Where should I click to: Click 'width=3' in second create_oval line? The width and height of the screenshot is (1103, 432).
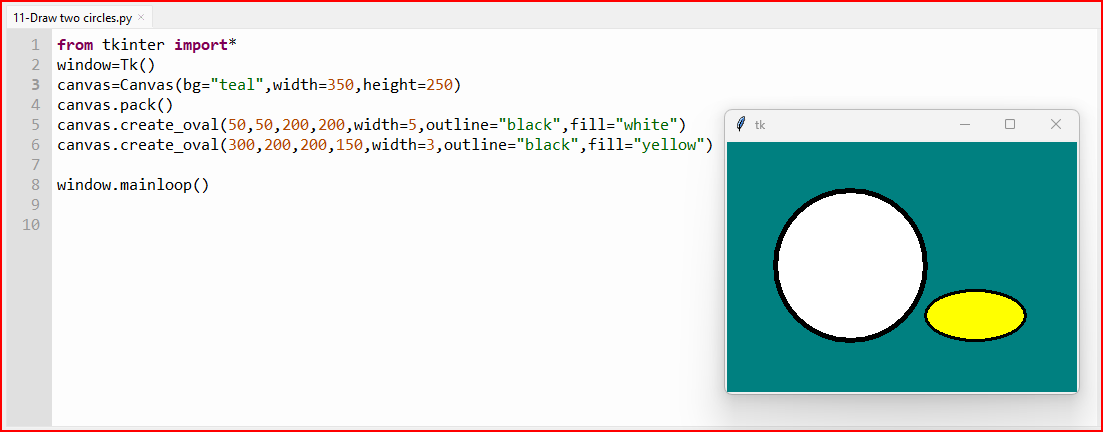(403, 146)
